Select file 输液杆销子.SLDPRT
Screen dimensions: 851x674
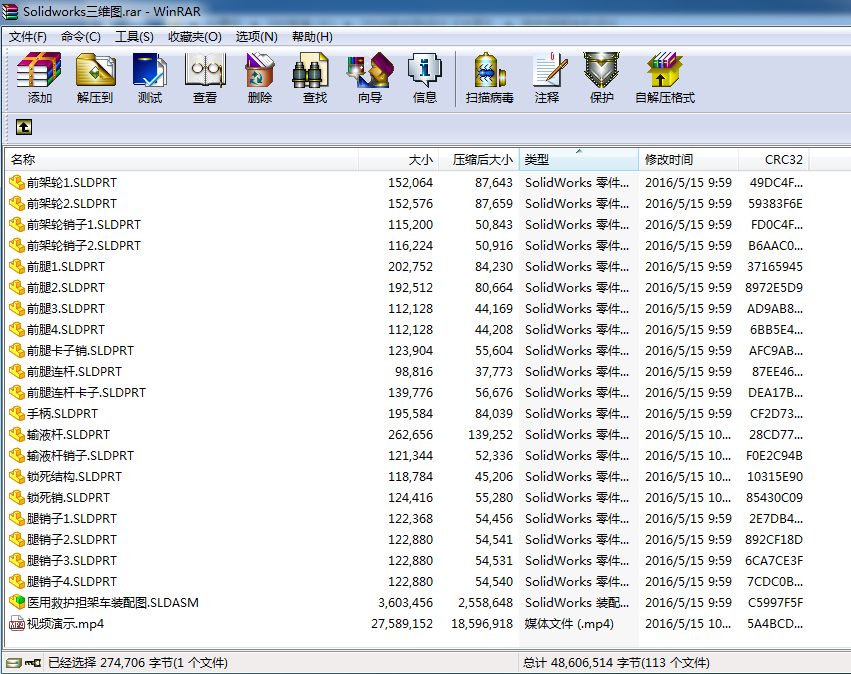click(x=80, y=456)
